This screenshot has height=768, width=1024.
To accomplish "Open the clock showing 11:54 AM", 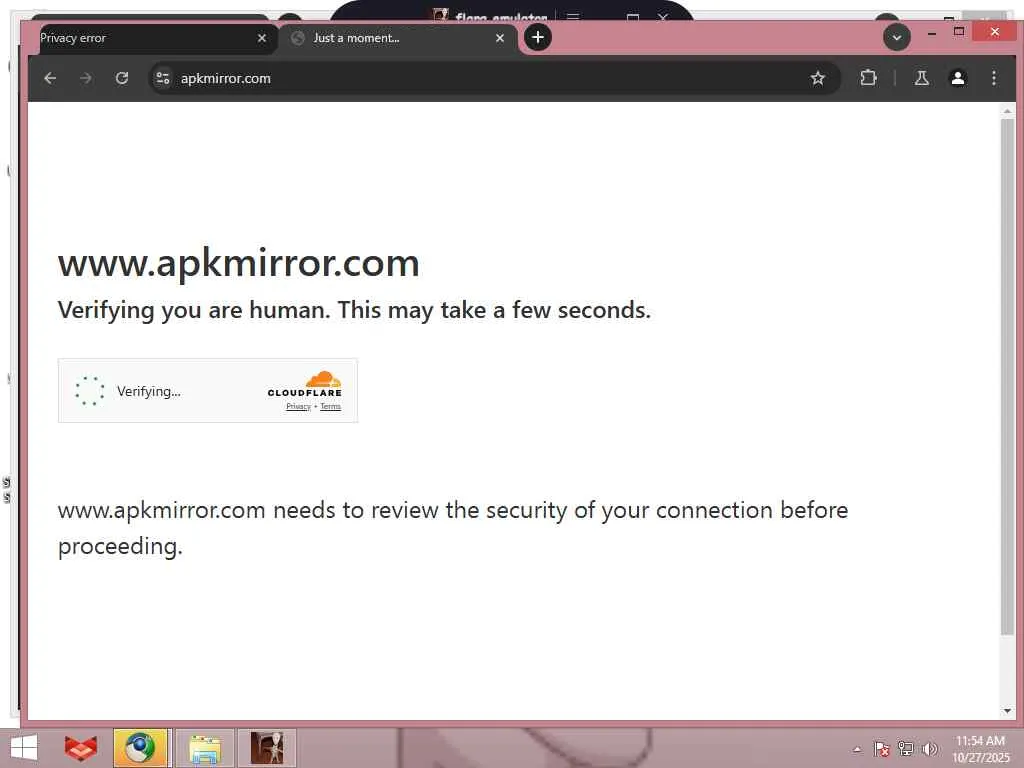I will click(980, 749).
